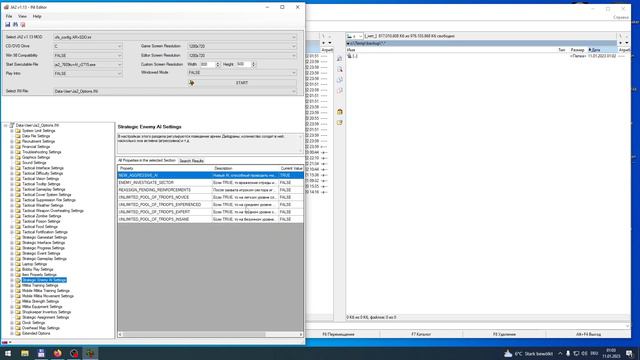Sort by Дата column in Total Commander

pos(602,50)
